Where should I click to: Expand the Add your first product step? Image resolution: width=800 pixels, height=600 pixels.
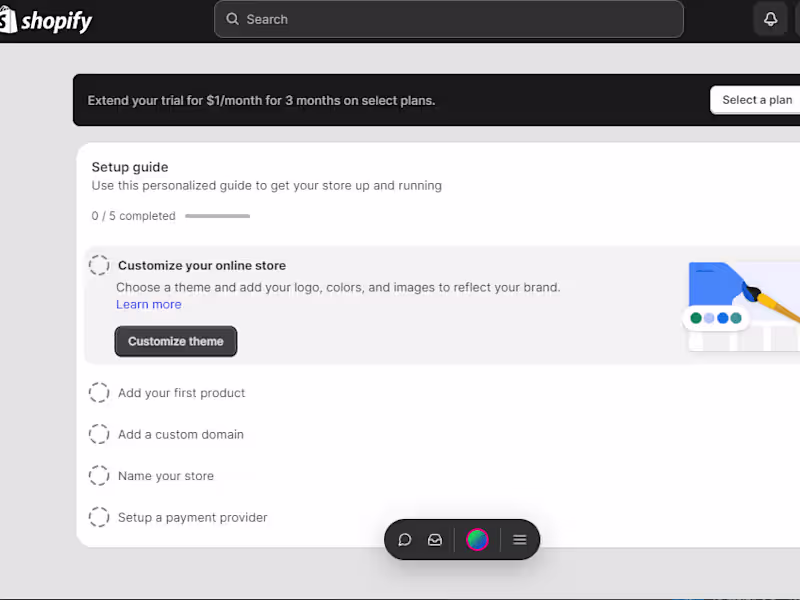181,393
